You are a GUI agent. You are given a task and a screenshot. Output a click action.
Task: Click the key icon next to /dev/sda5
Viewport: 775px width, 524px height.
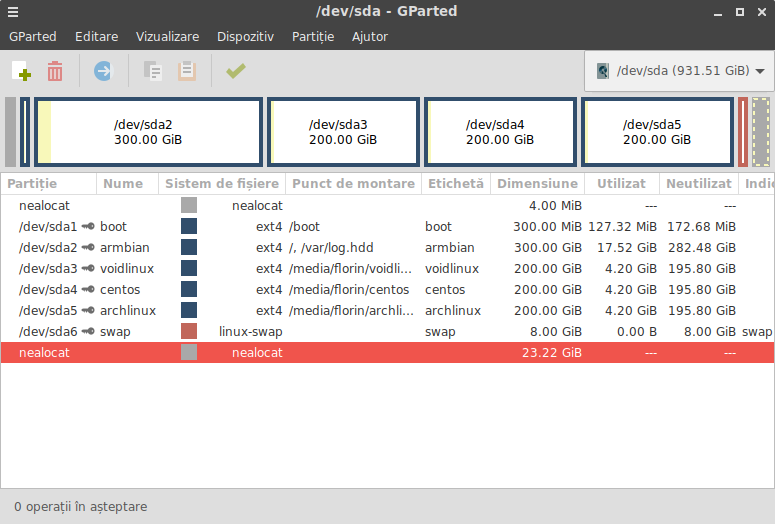88,310
